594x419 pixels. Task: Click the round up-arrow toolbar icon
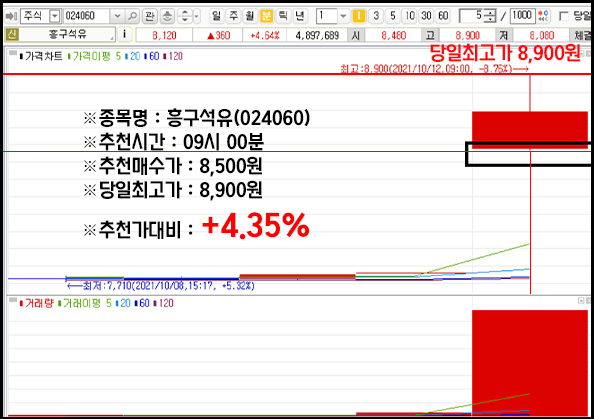pos(167,16)
